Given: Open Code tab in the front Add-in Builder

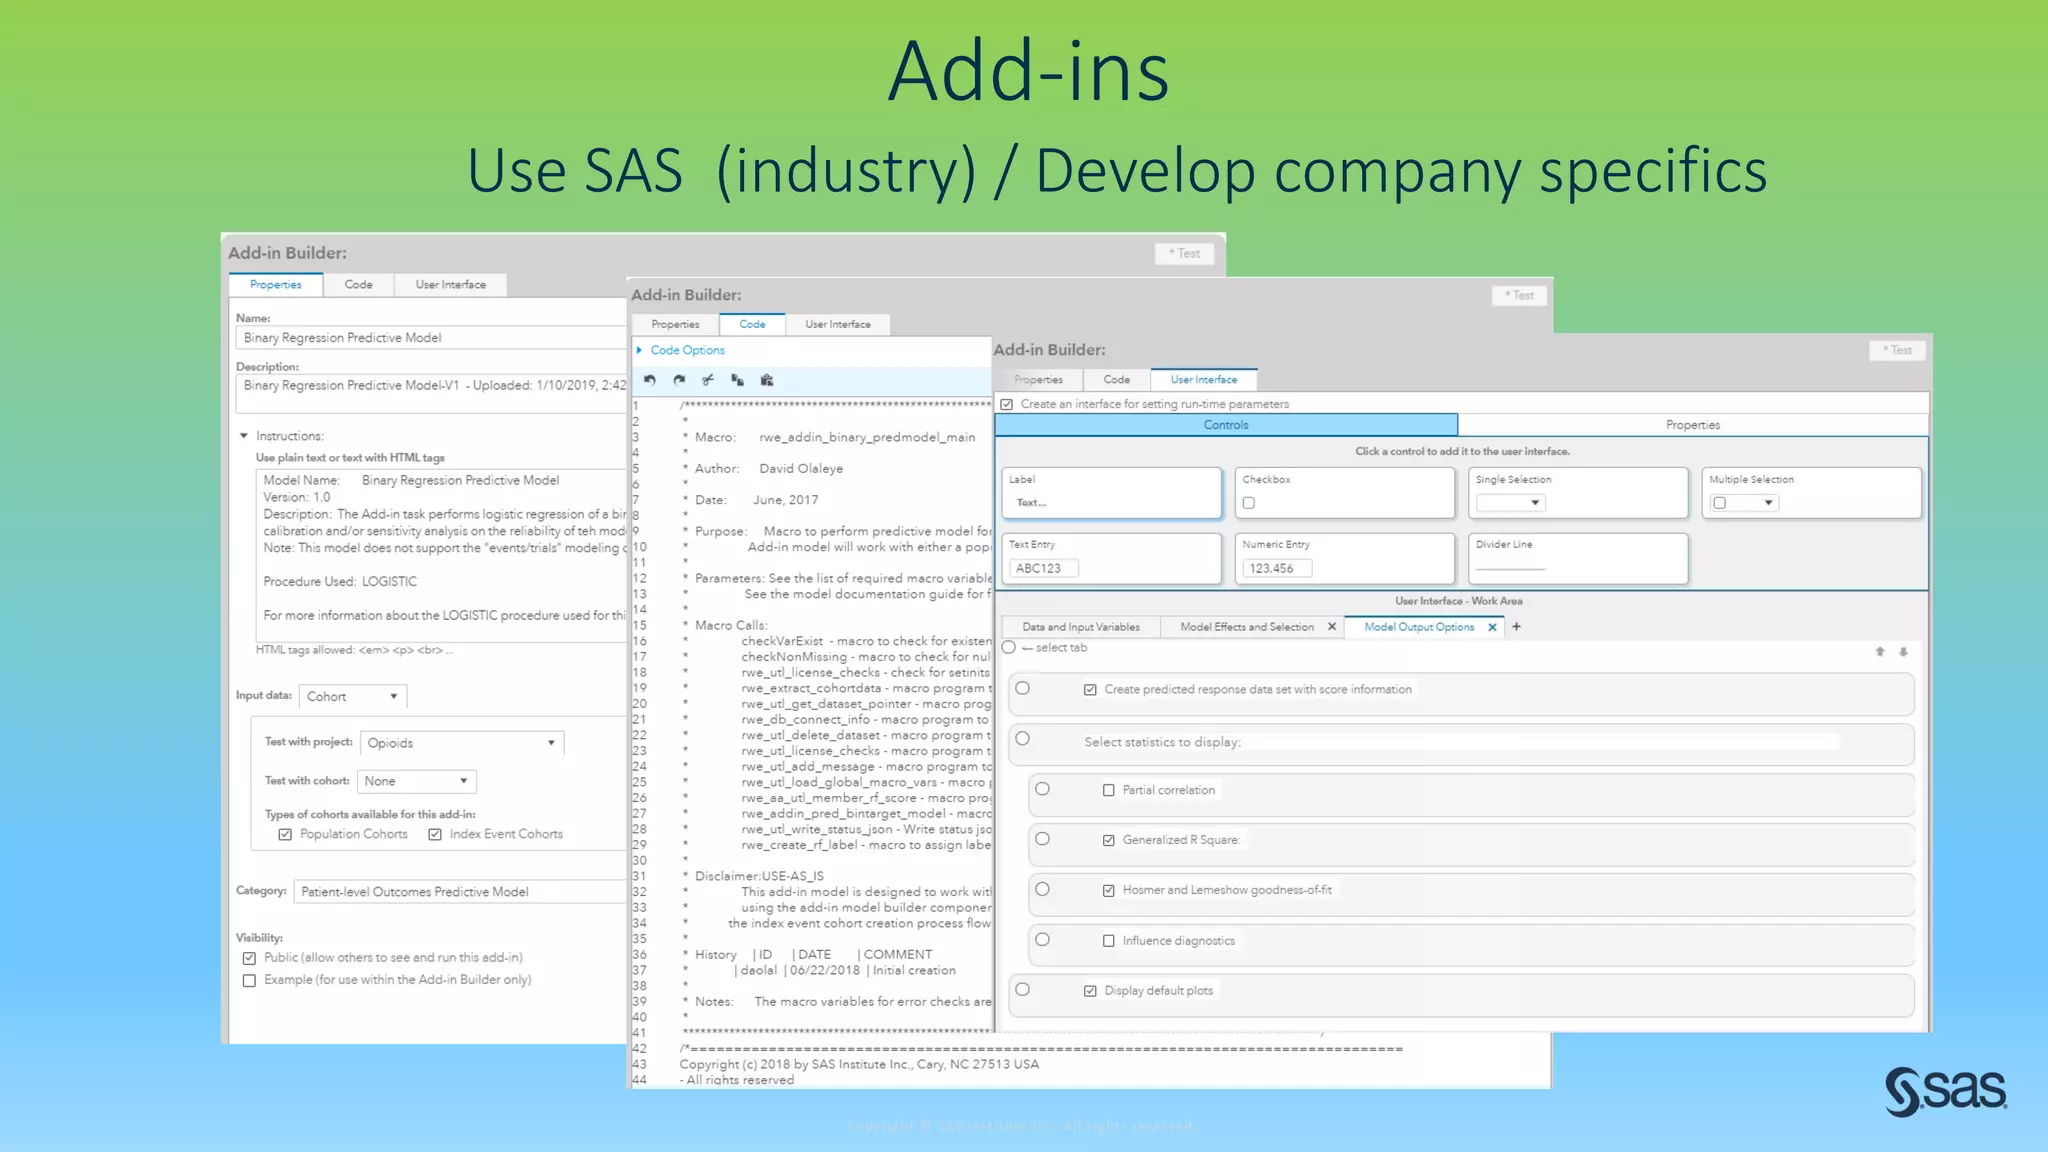Looking at the screenshot, I should coord(1117,380).
